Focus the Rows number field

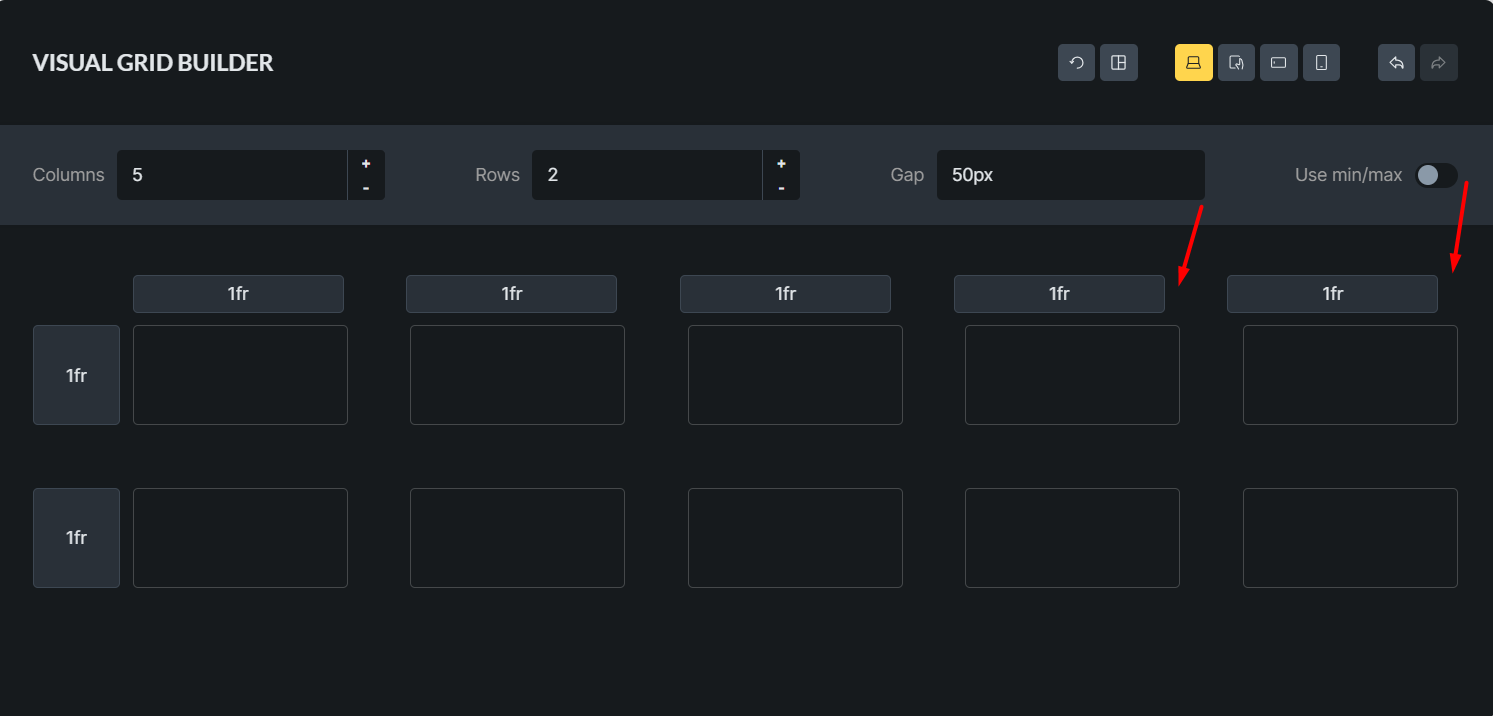pos(647,175)
